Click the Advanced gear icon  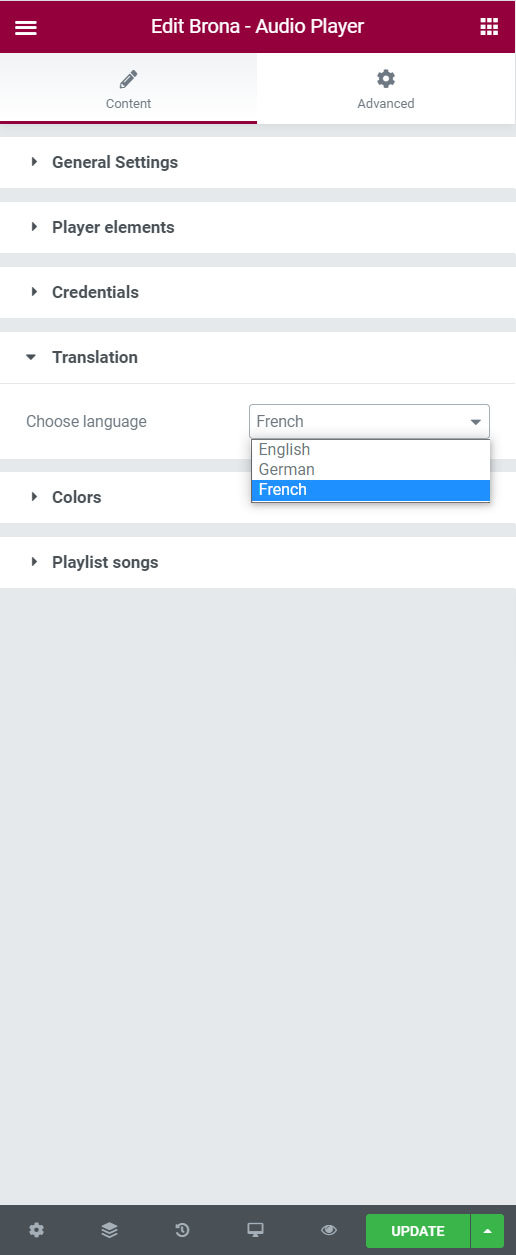386,79
